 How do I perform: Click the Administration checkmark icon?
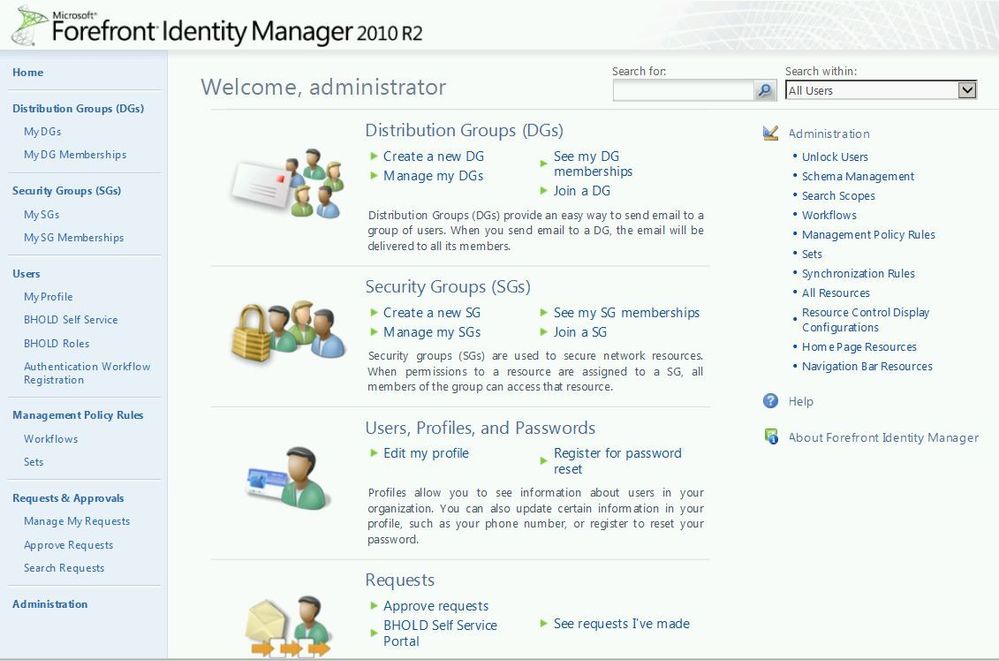pyautogui.click(x=771, y=133)
